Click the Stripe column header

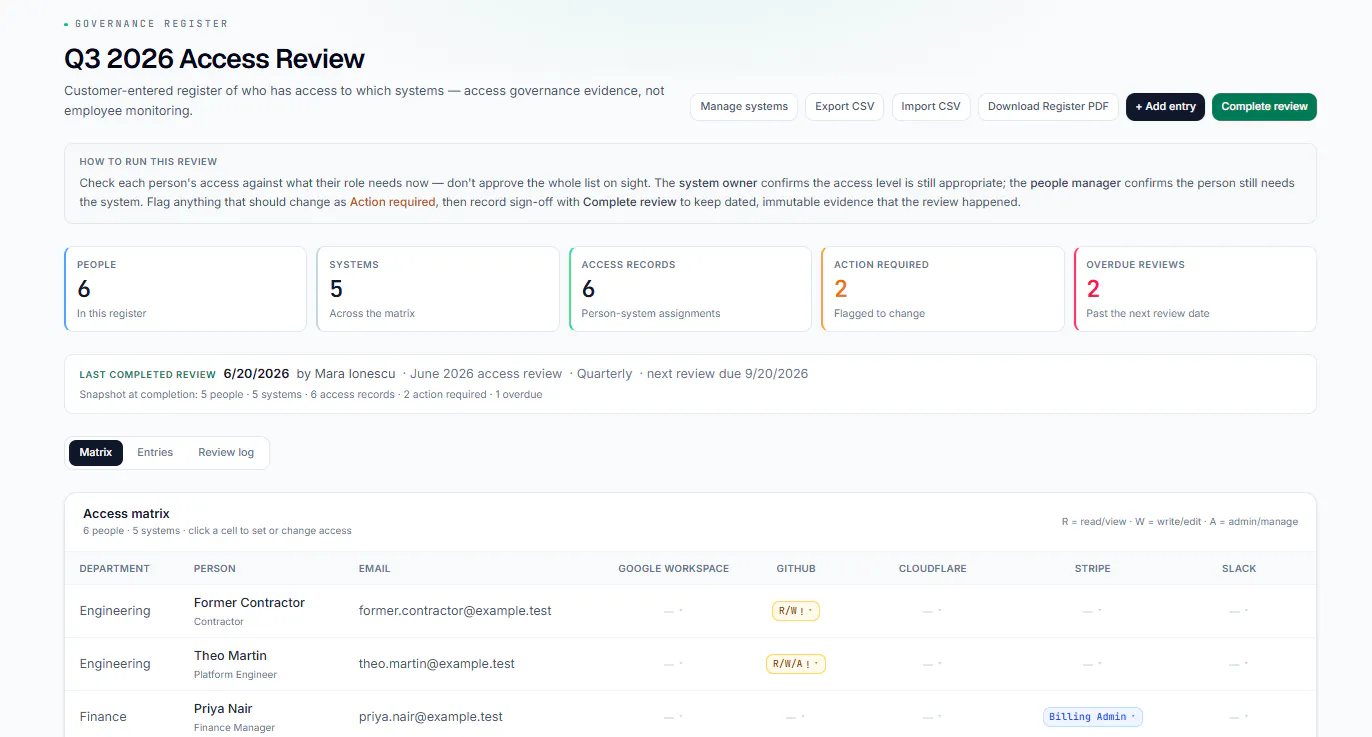click(x=1092, y=568)
